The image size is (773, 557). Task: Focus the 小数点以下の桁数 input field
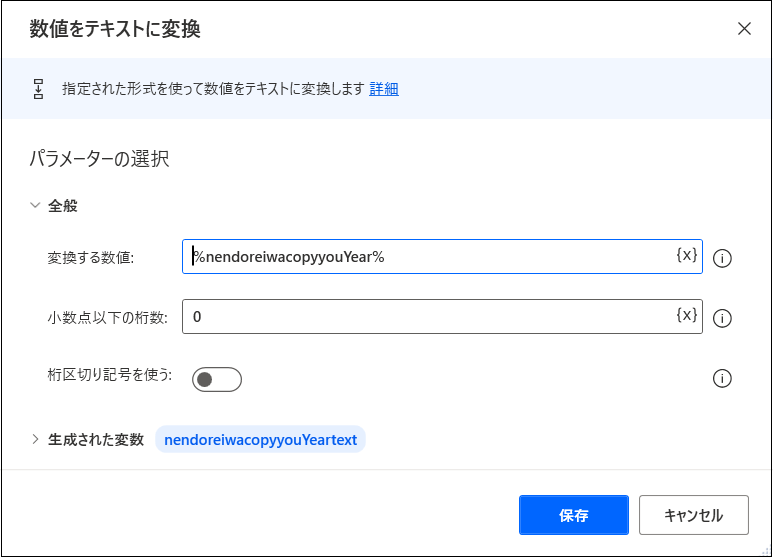(442, 316)
